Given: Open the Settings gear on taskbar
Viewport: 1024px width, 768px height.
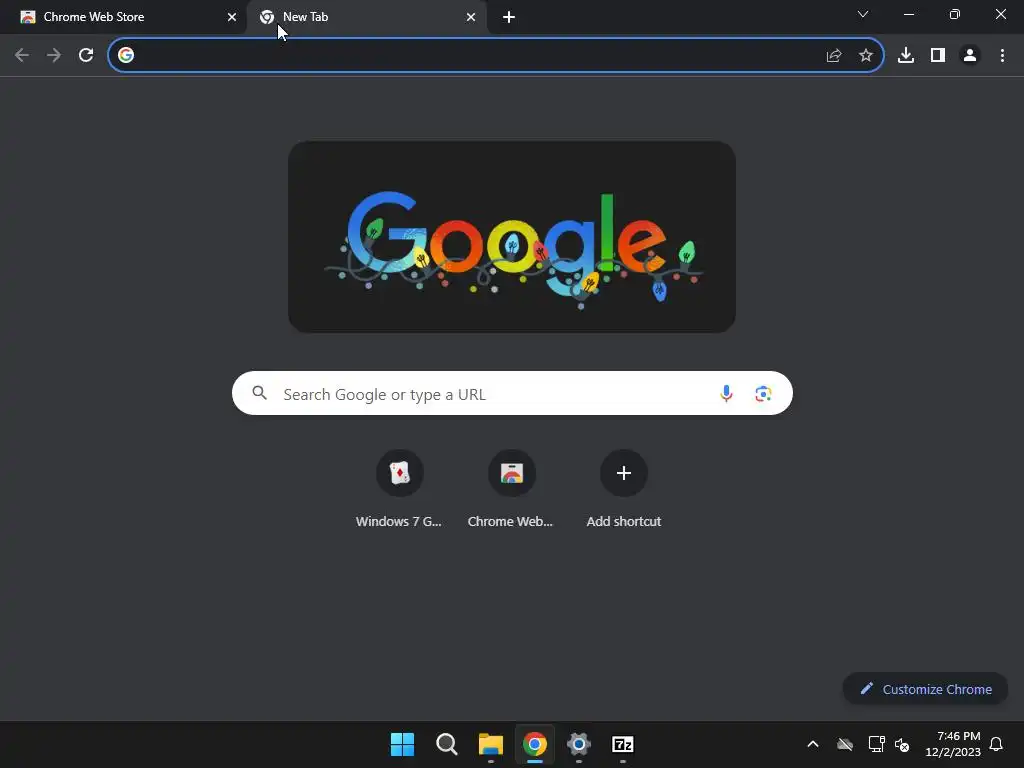Looking at the screenshot, I should (579, 744).
